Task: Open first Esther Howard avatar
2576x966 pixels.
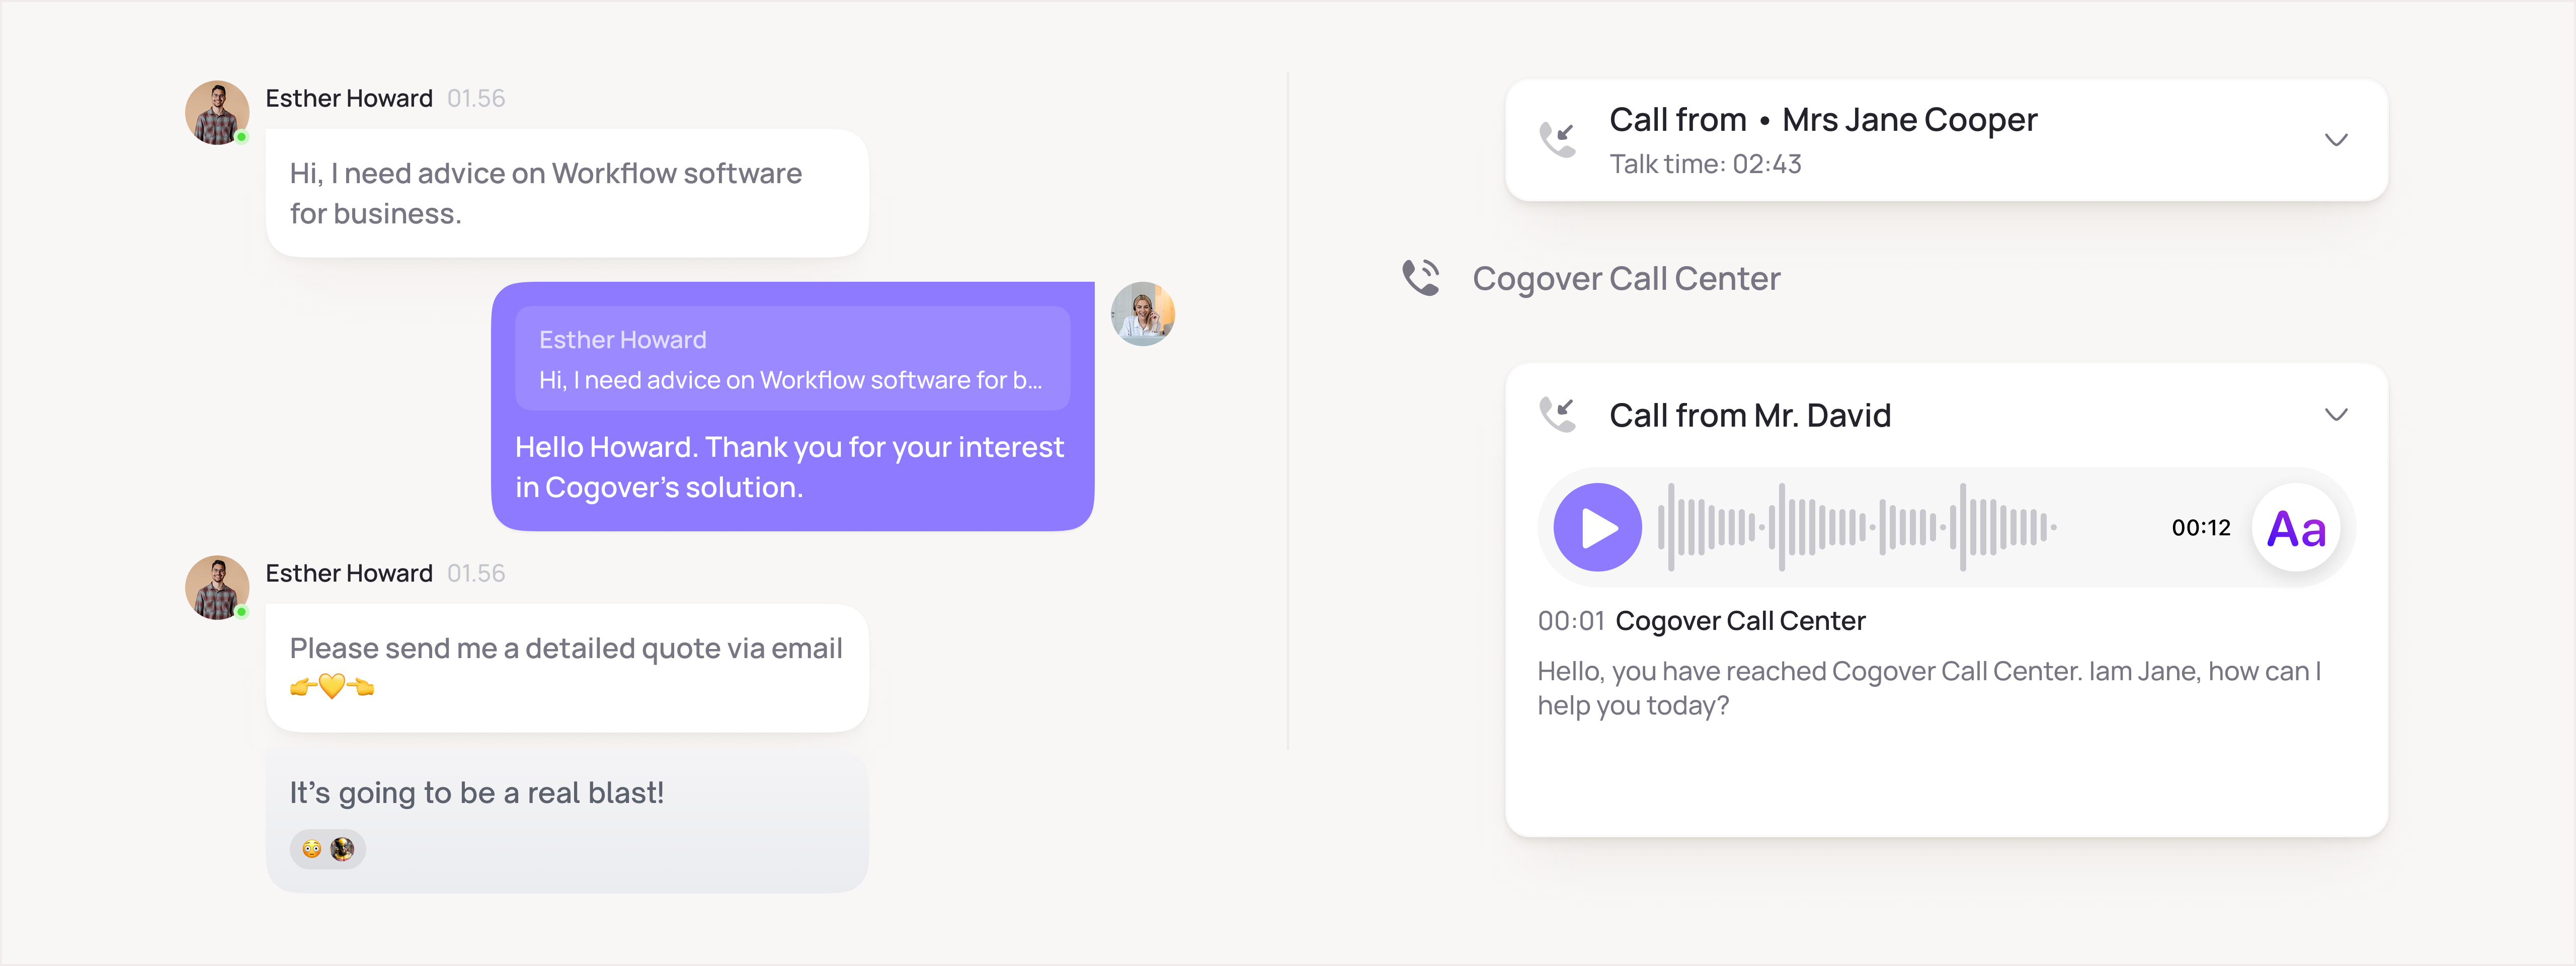Action: tap(217, 113)
